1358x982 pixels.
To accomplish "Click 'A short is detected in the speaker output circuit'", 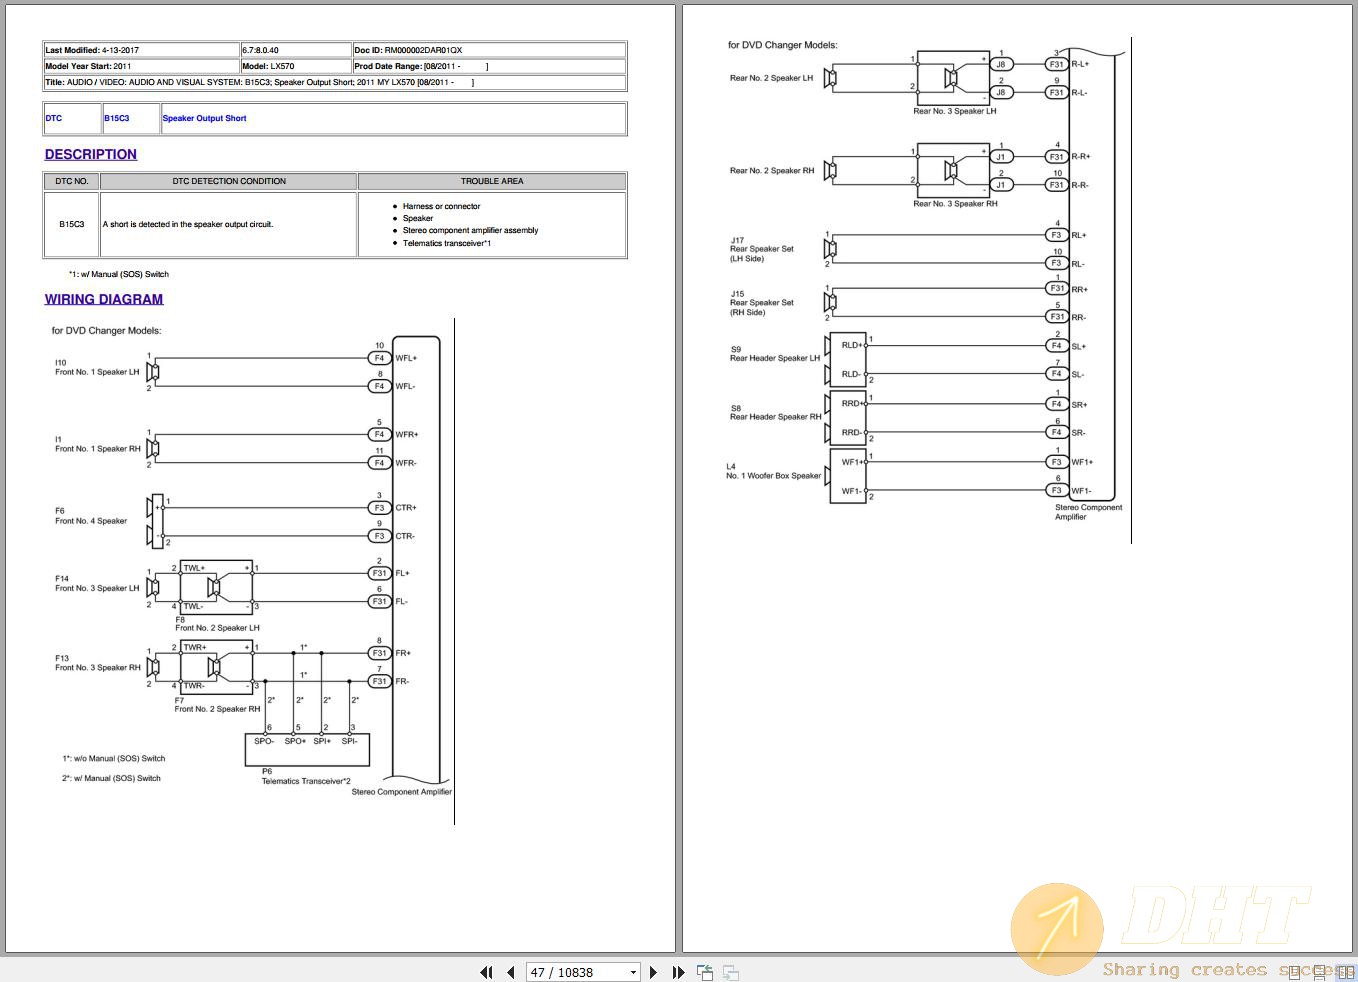I will tap(188, 224).
